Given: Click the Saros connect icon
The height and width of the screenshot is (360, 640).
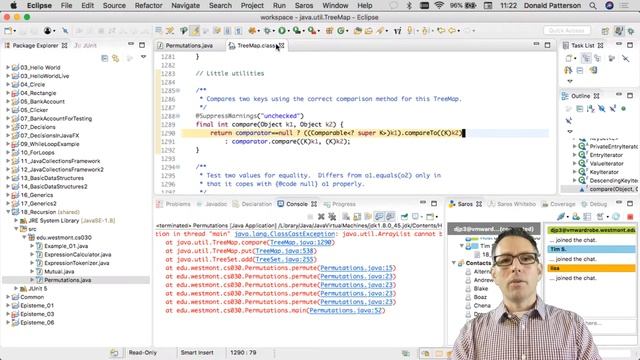Looking at the screenshot, I should tap(562, 216).
